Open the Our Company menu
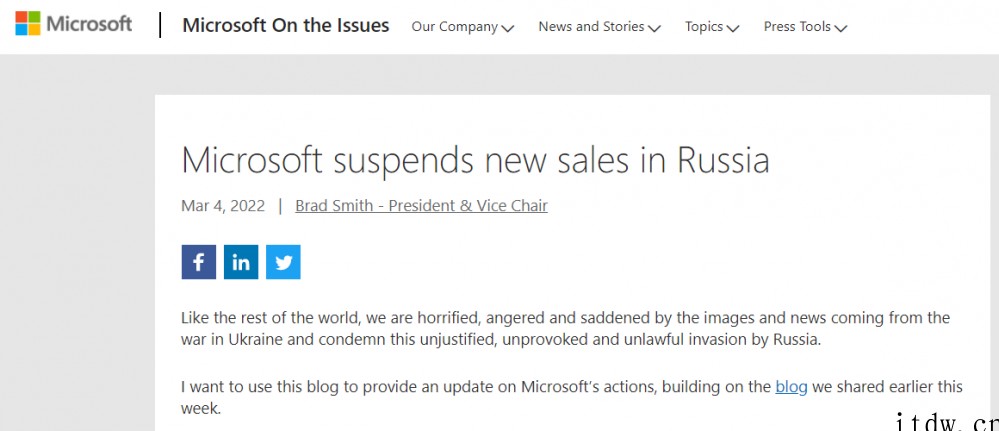 454,27
